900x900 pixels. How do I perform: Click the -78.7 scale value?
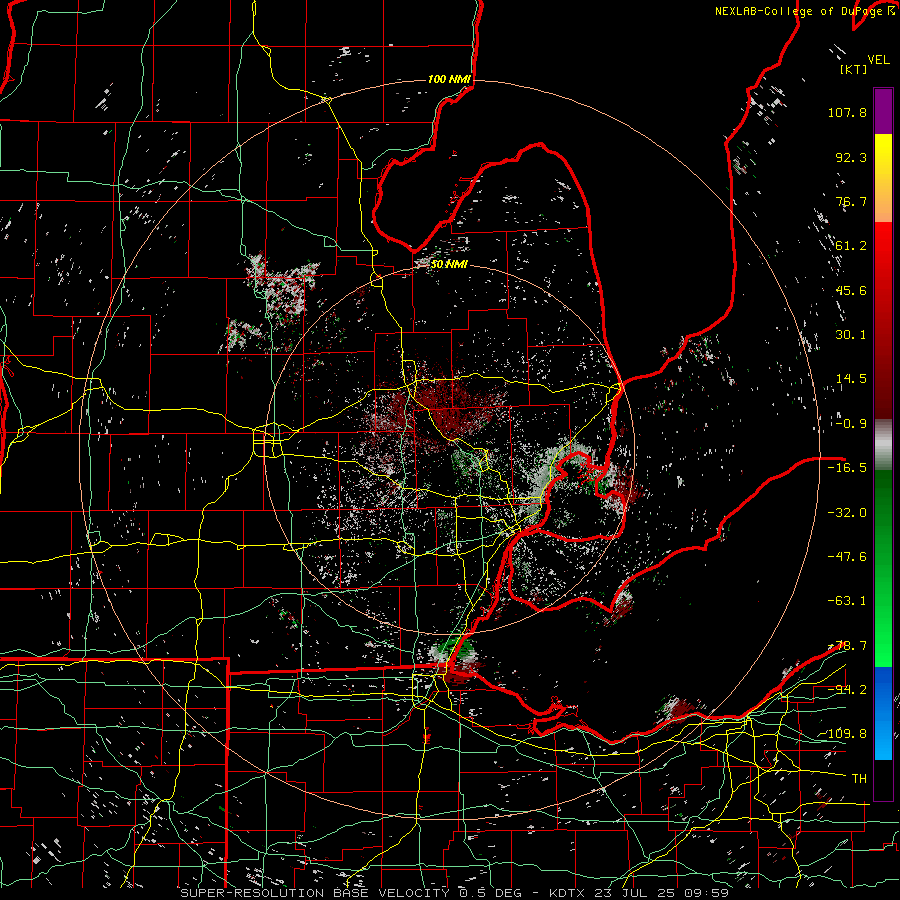coord(847,646)
